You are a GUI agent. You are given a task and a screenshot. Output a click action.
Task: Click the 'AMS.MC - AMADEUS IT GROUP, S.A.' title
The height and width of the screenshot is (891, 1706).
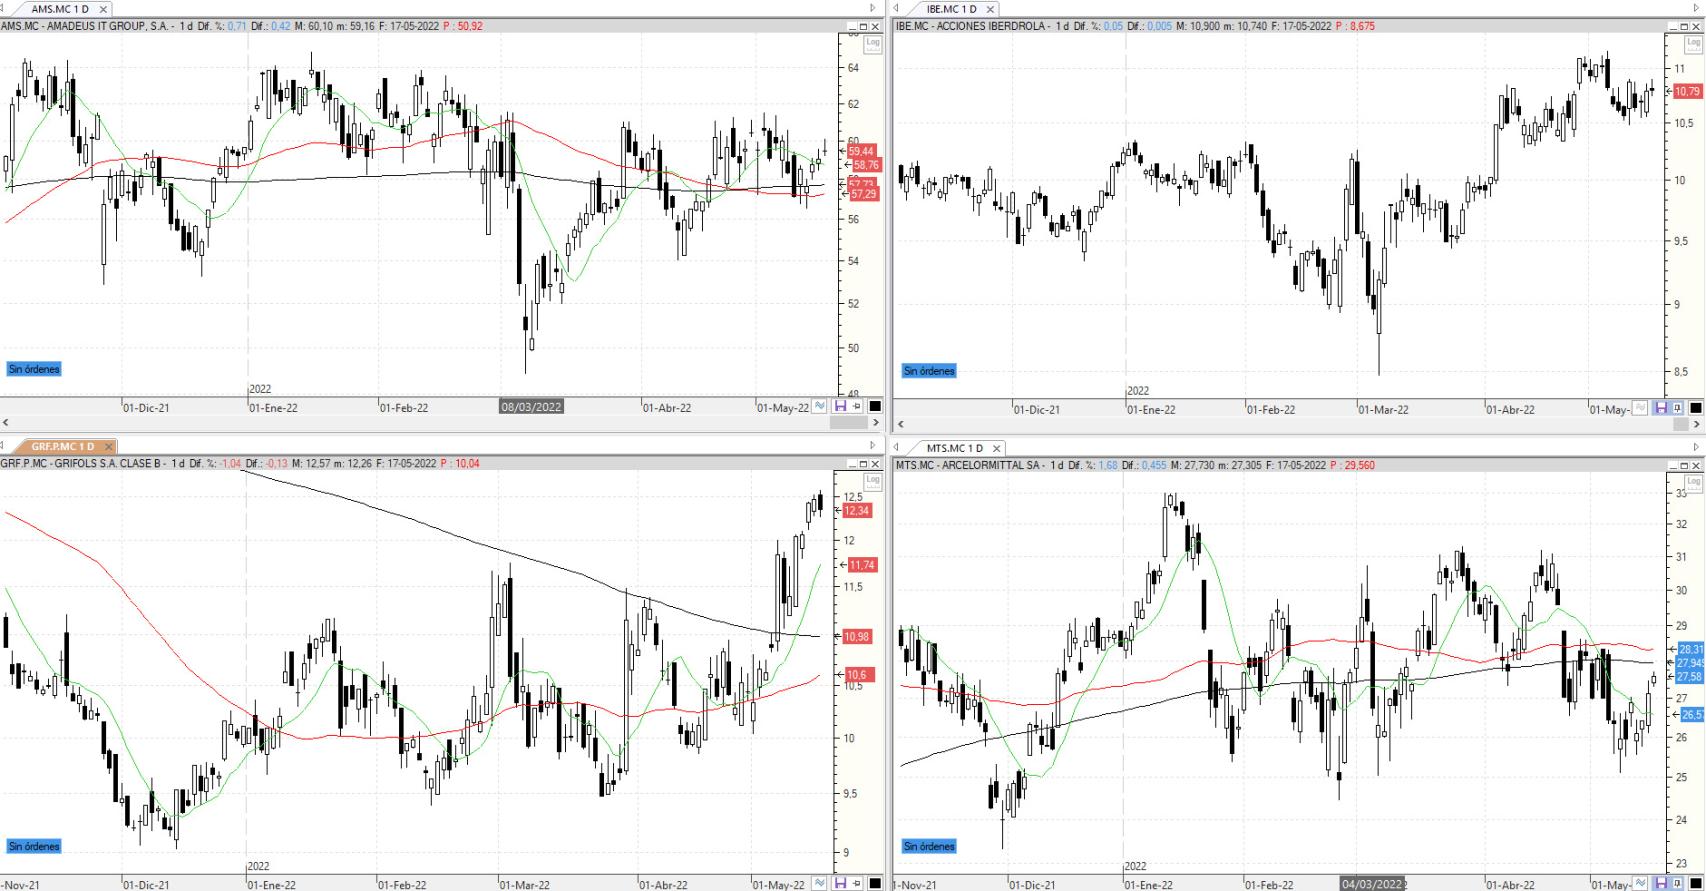(x=86, y=26)
